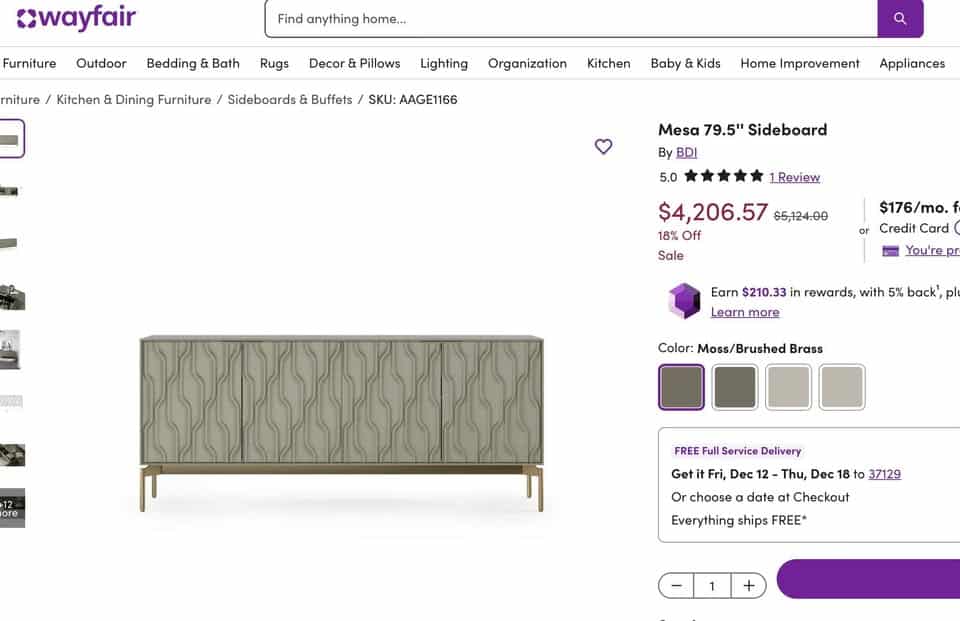Click the purple rewards gem icon

point(684,301)
